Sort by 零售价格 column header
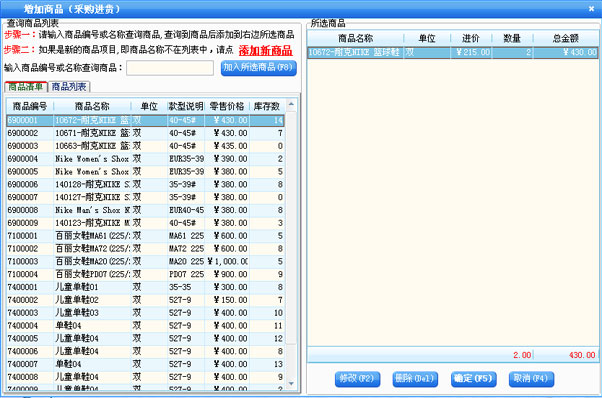 pos(227,106)
